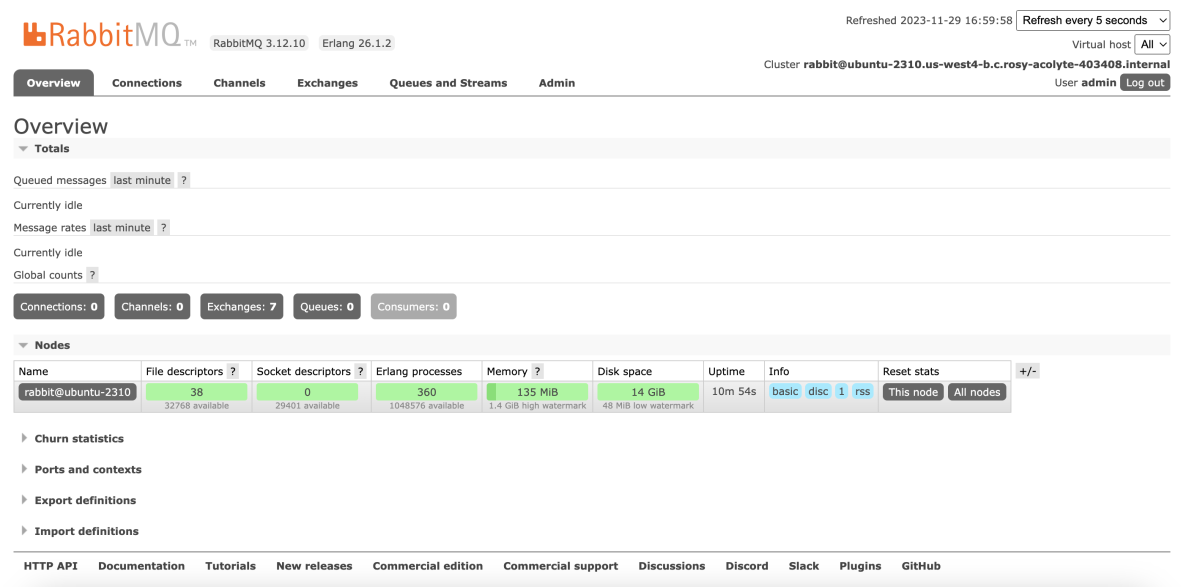Switch to the Queues and Streams tab
This screenshot has width=1200, height=587.
448,83
